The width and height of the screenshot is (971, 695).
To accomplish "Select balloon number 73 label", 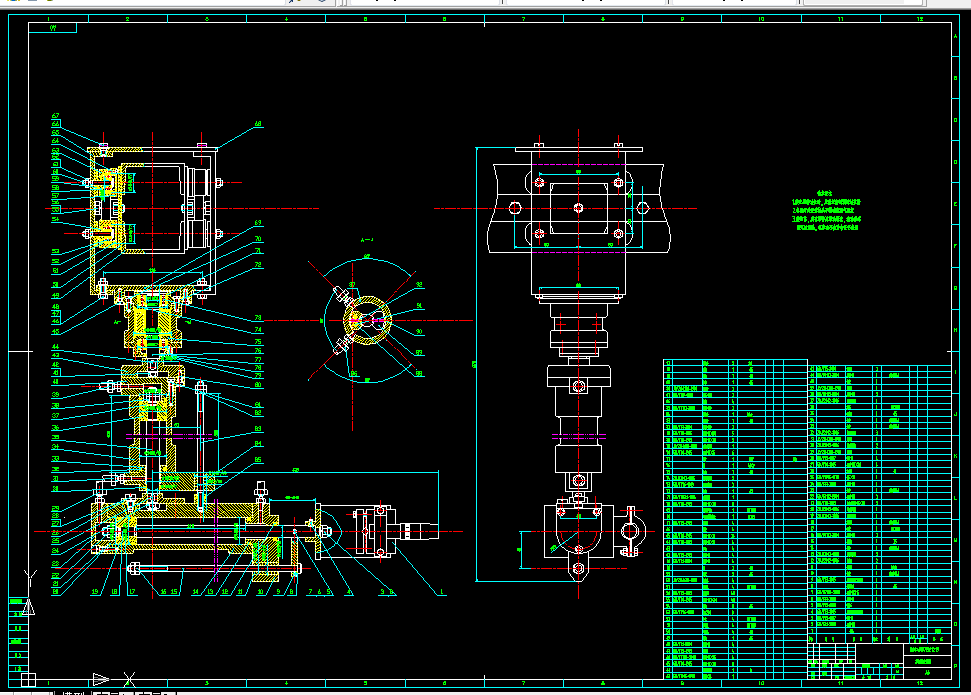I will [x=258, y=318].
